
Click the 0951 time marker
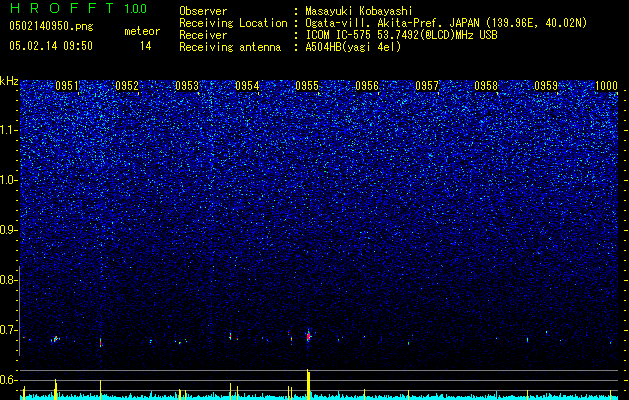[x=67, y=86]
